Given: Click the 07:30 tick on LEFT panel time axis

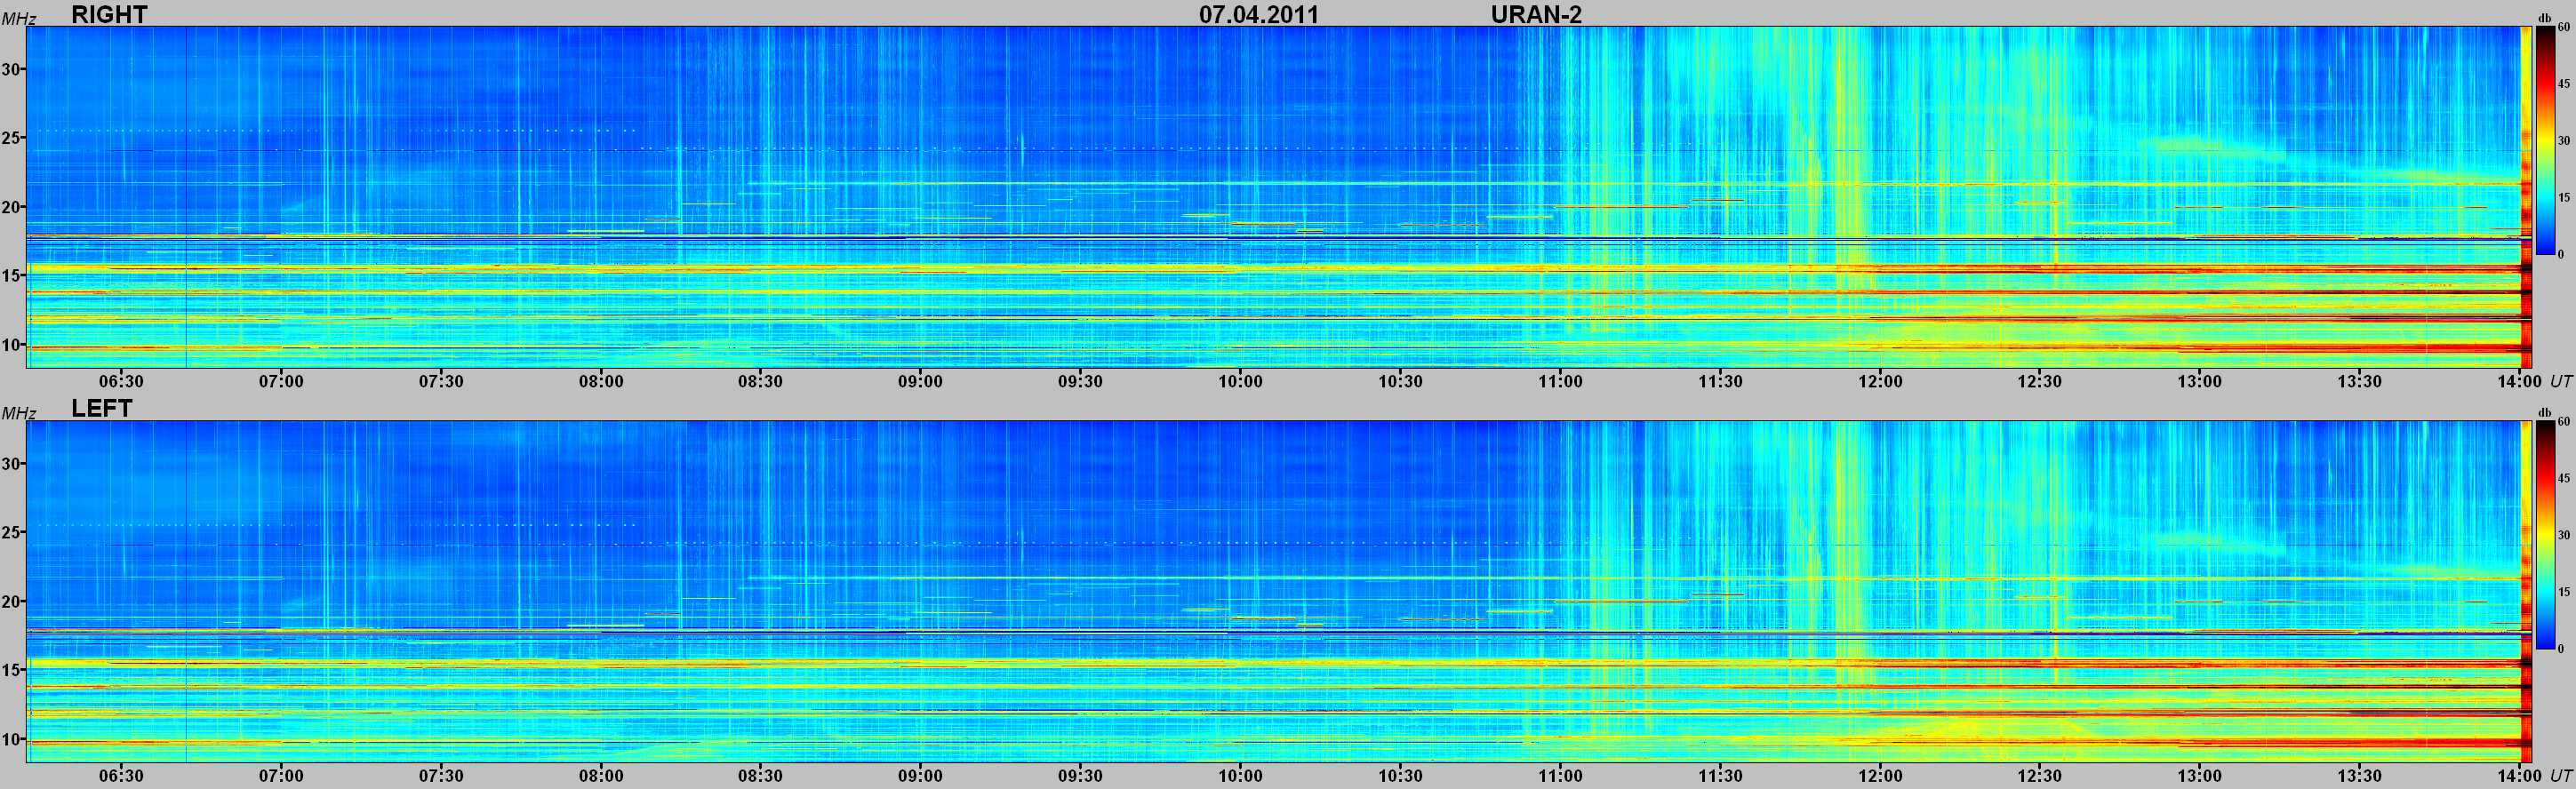Looking at the screenshot, I should [441, 775].
